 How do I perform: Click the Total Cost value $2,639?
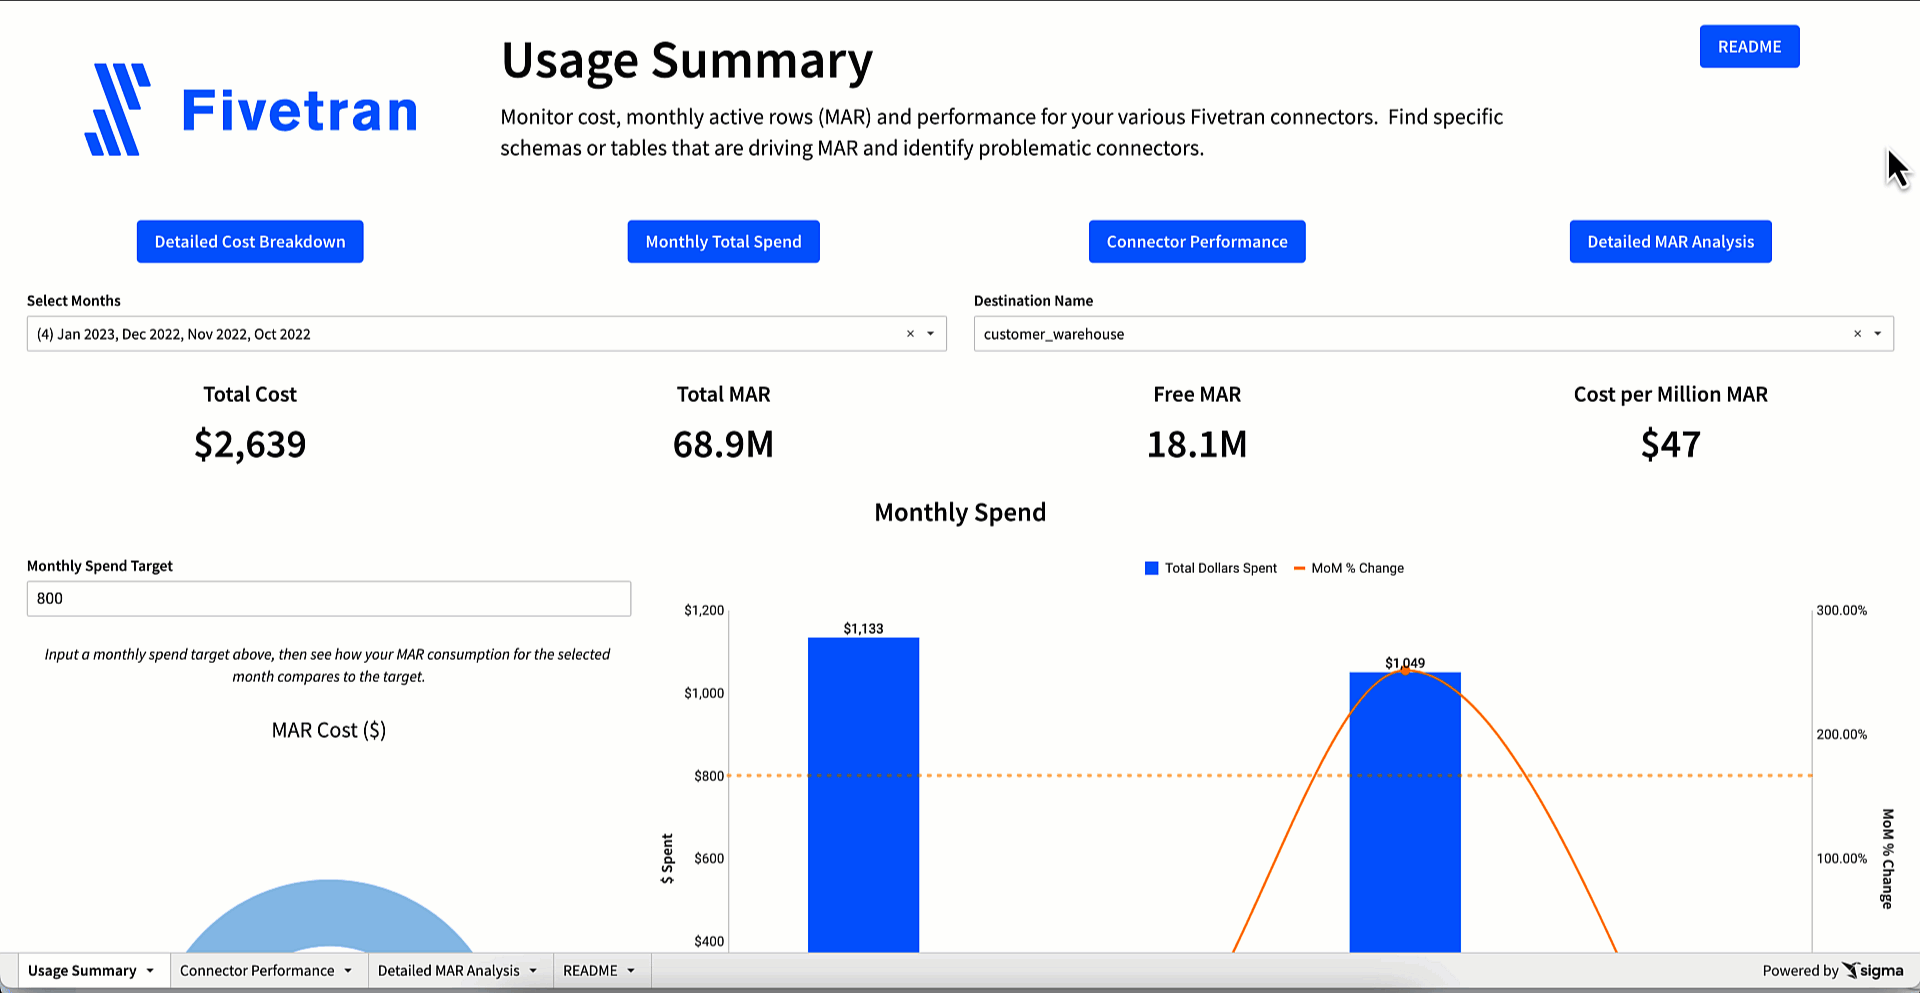click(250, 444)
